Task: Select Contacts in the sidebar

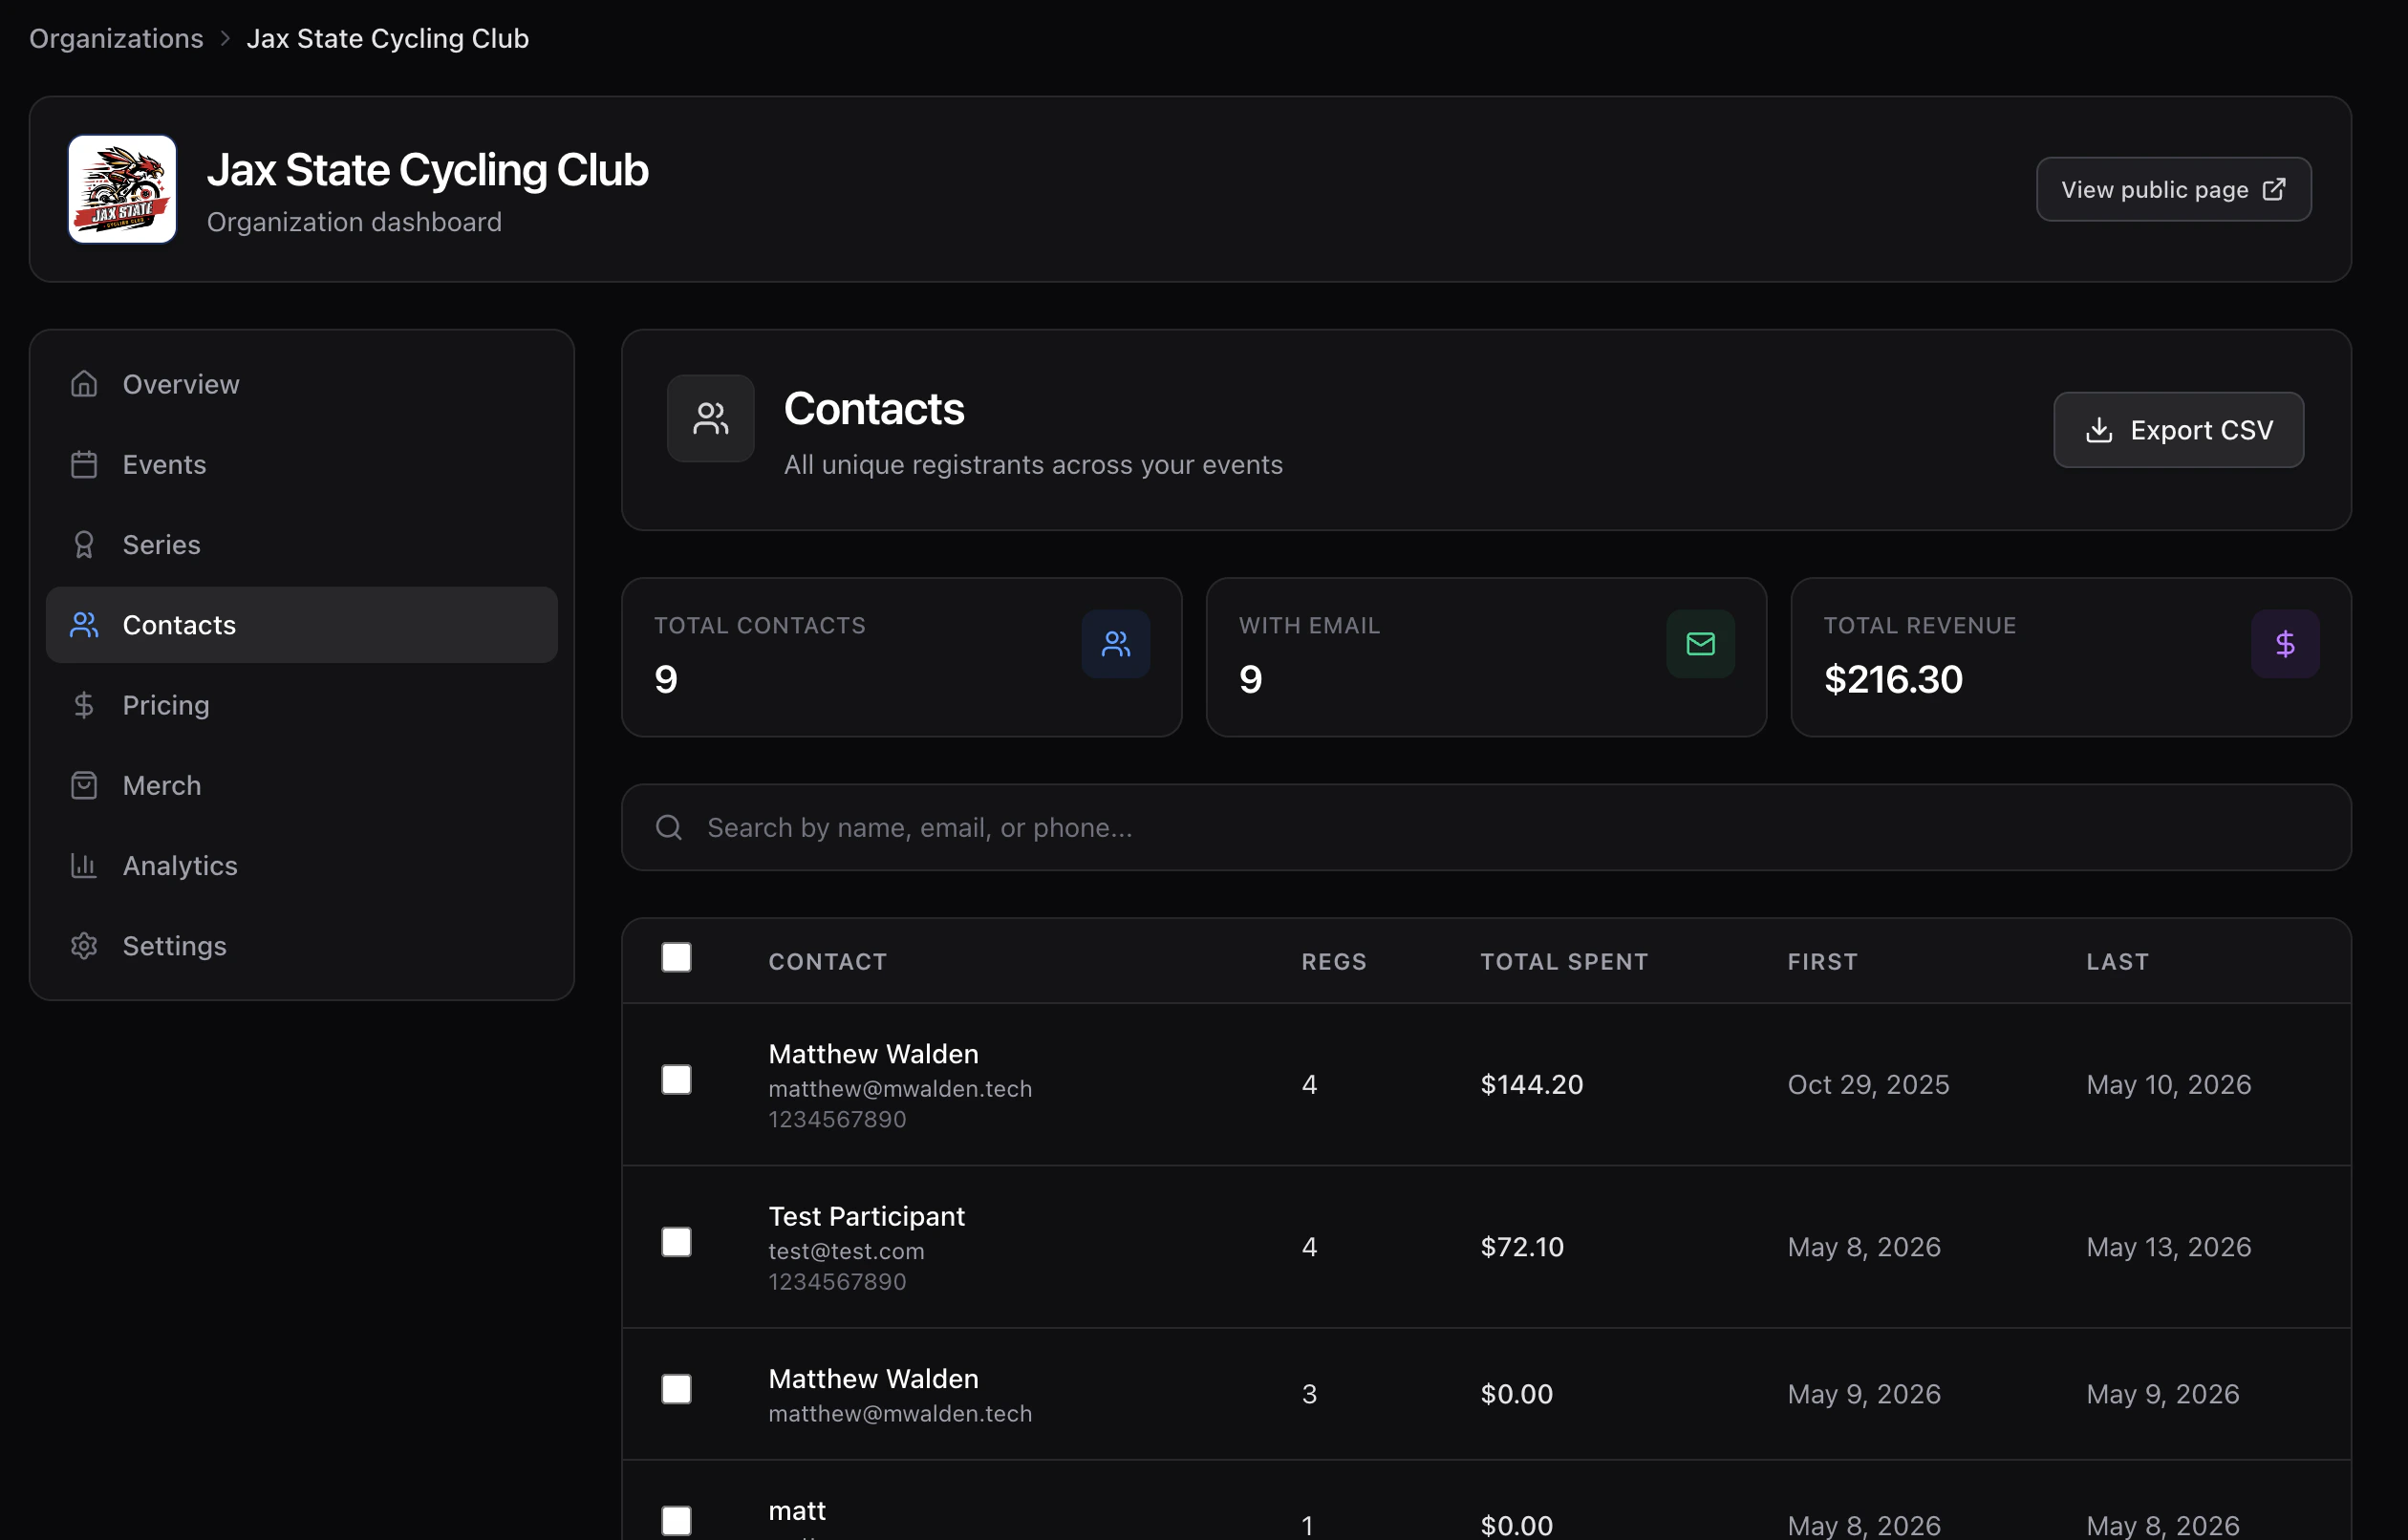Action: pyautogui.click(x=301, y=625)
